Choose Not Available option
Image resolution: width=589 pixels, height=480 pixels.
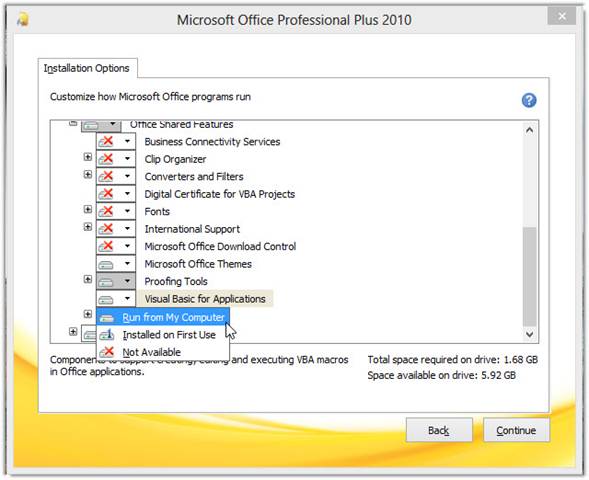coord(163,352)
